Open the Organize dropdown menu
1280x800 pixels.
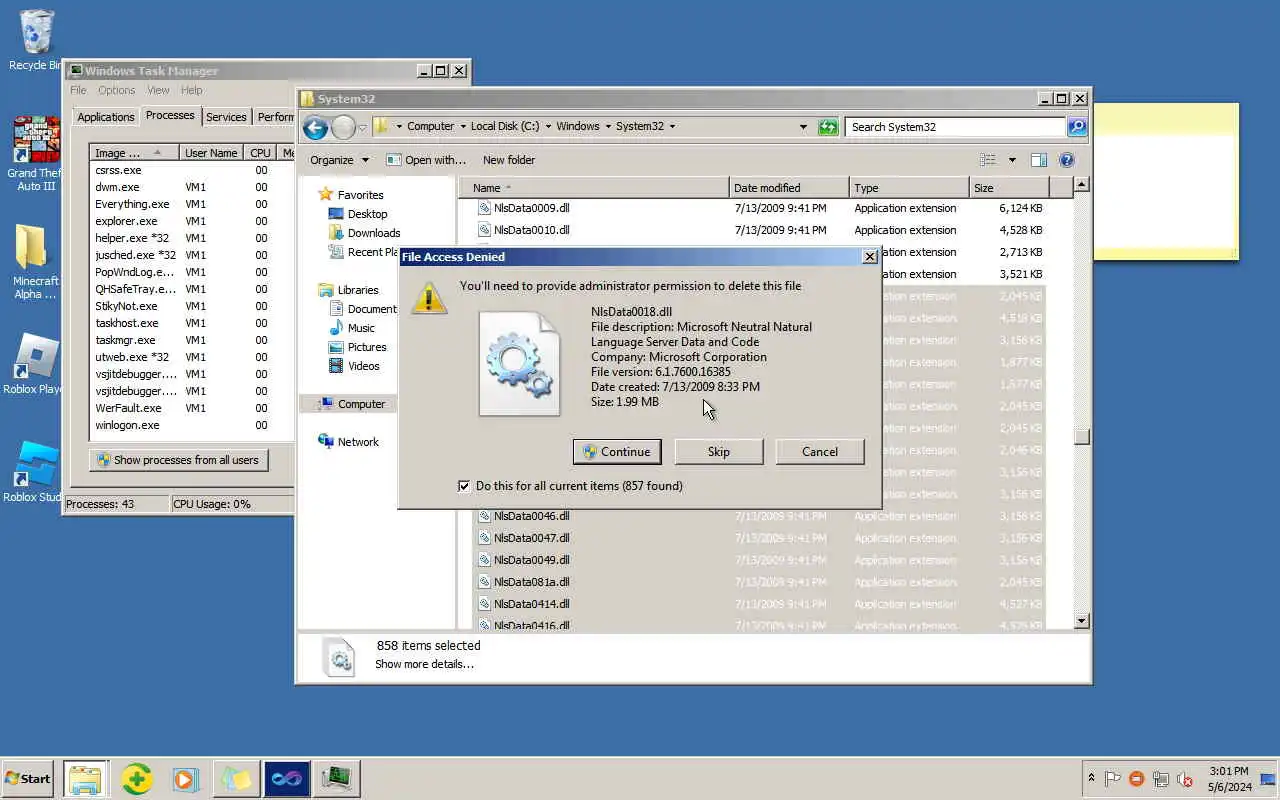pos(339,160)
